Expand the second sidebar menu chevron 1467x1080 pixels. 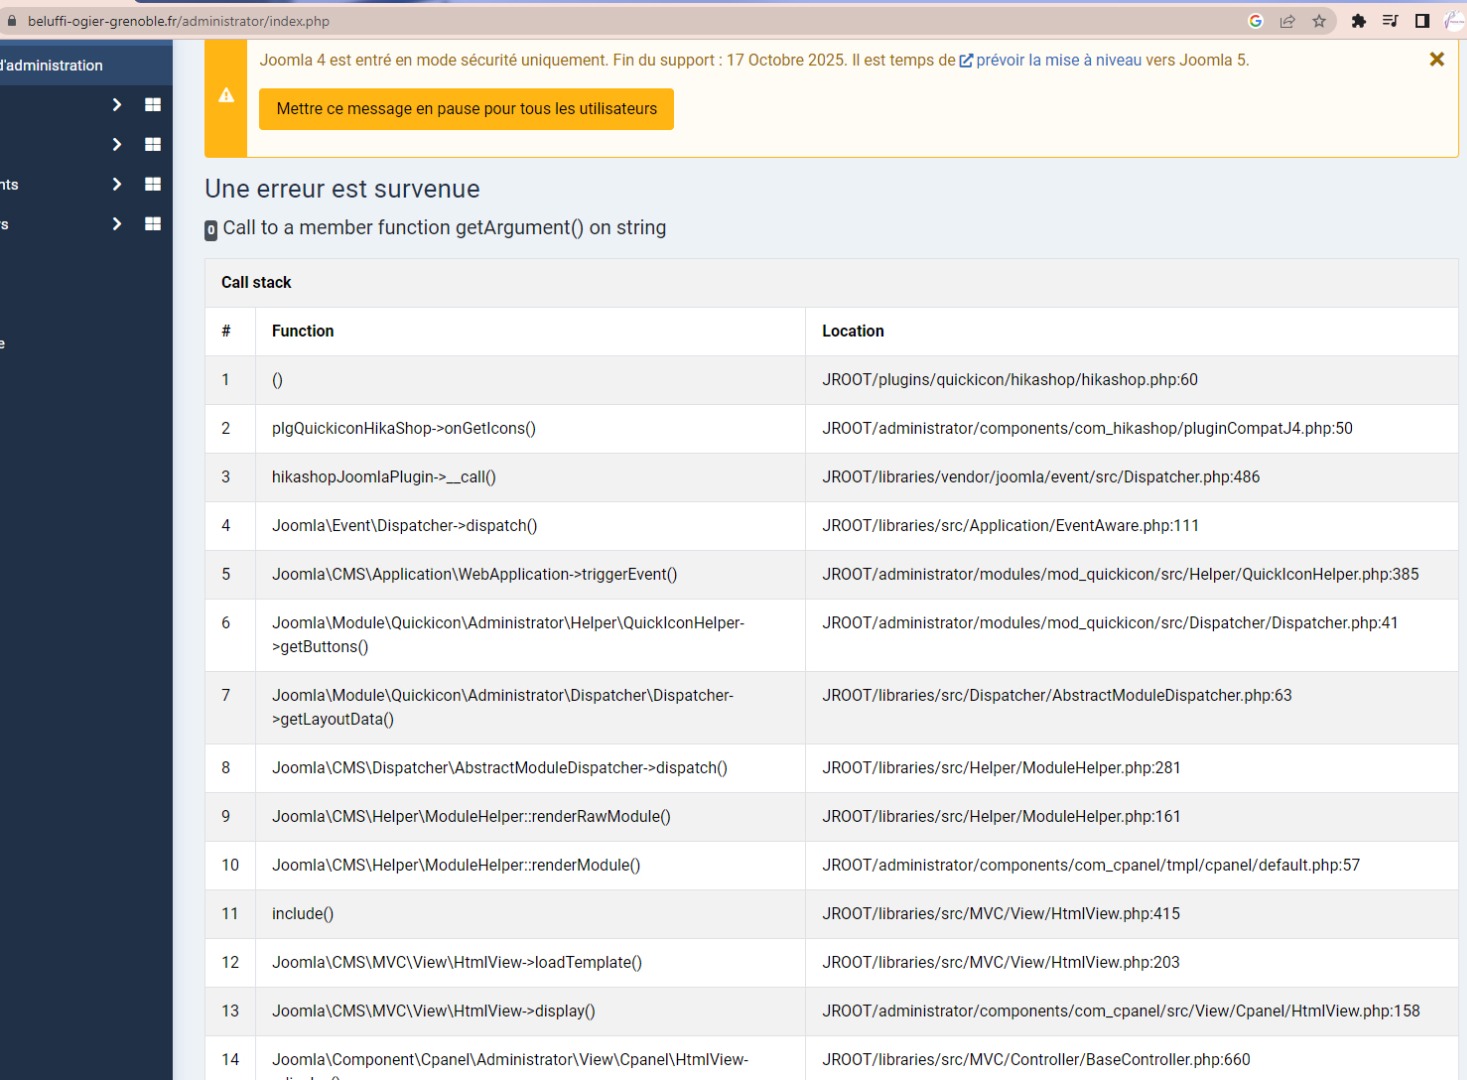(117, 144)
